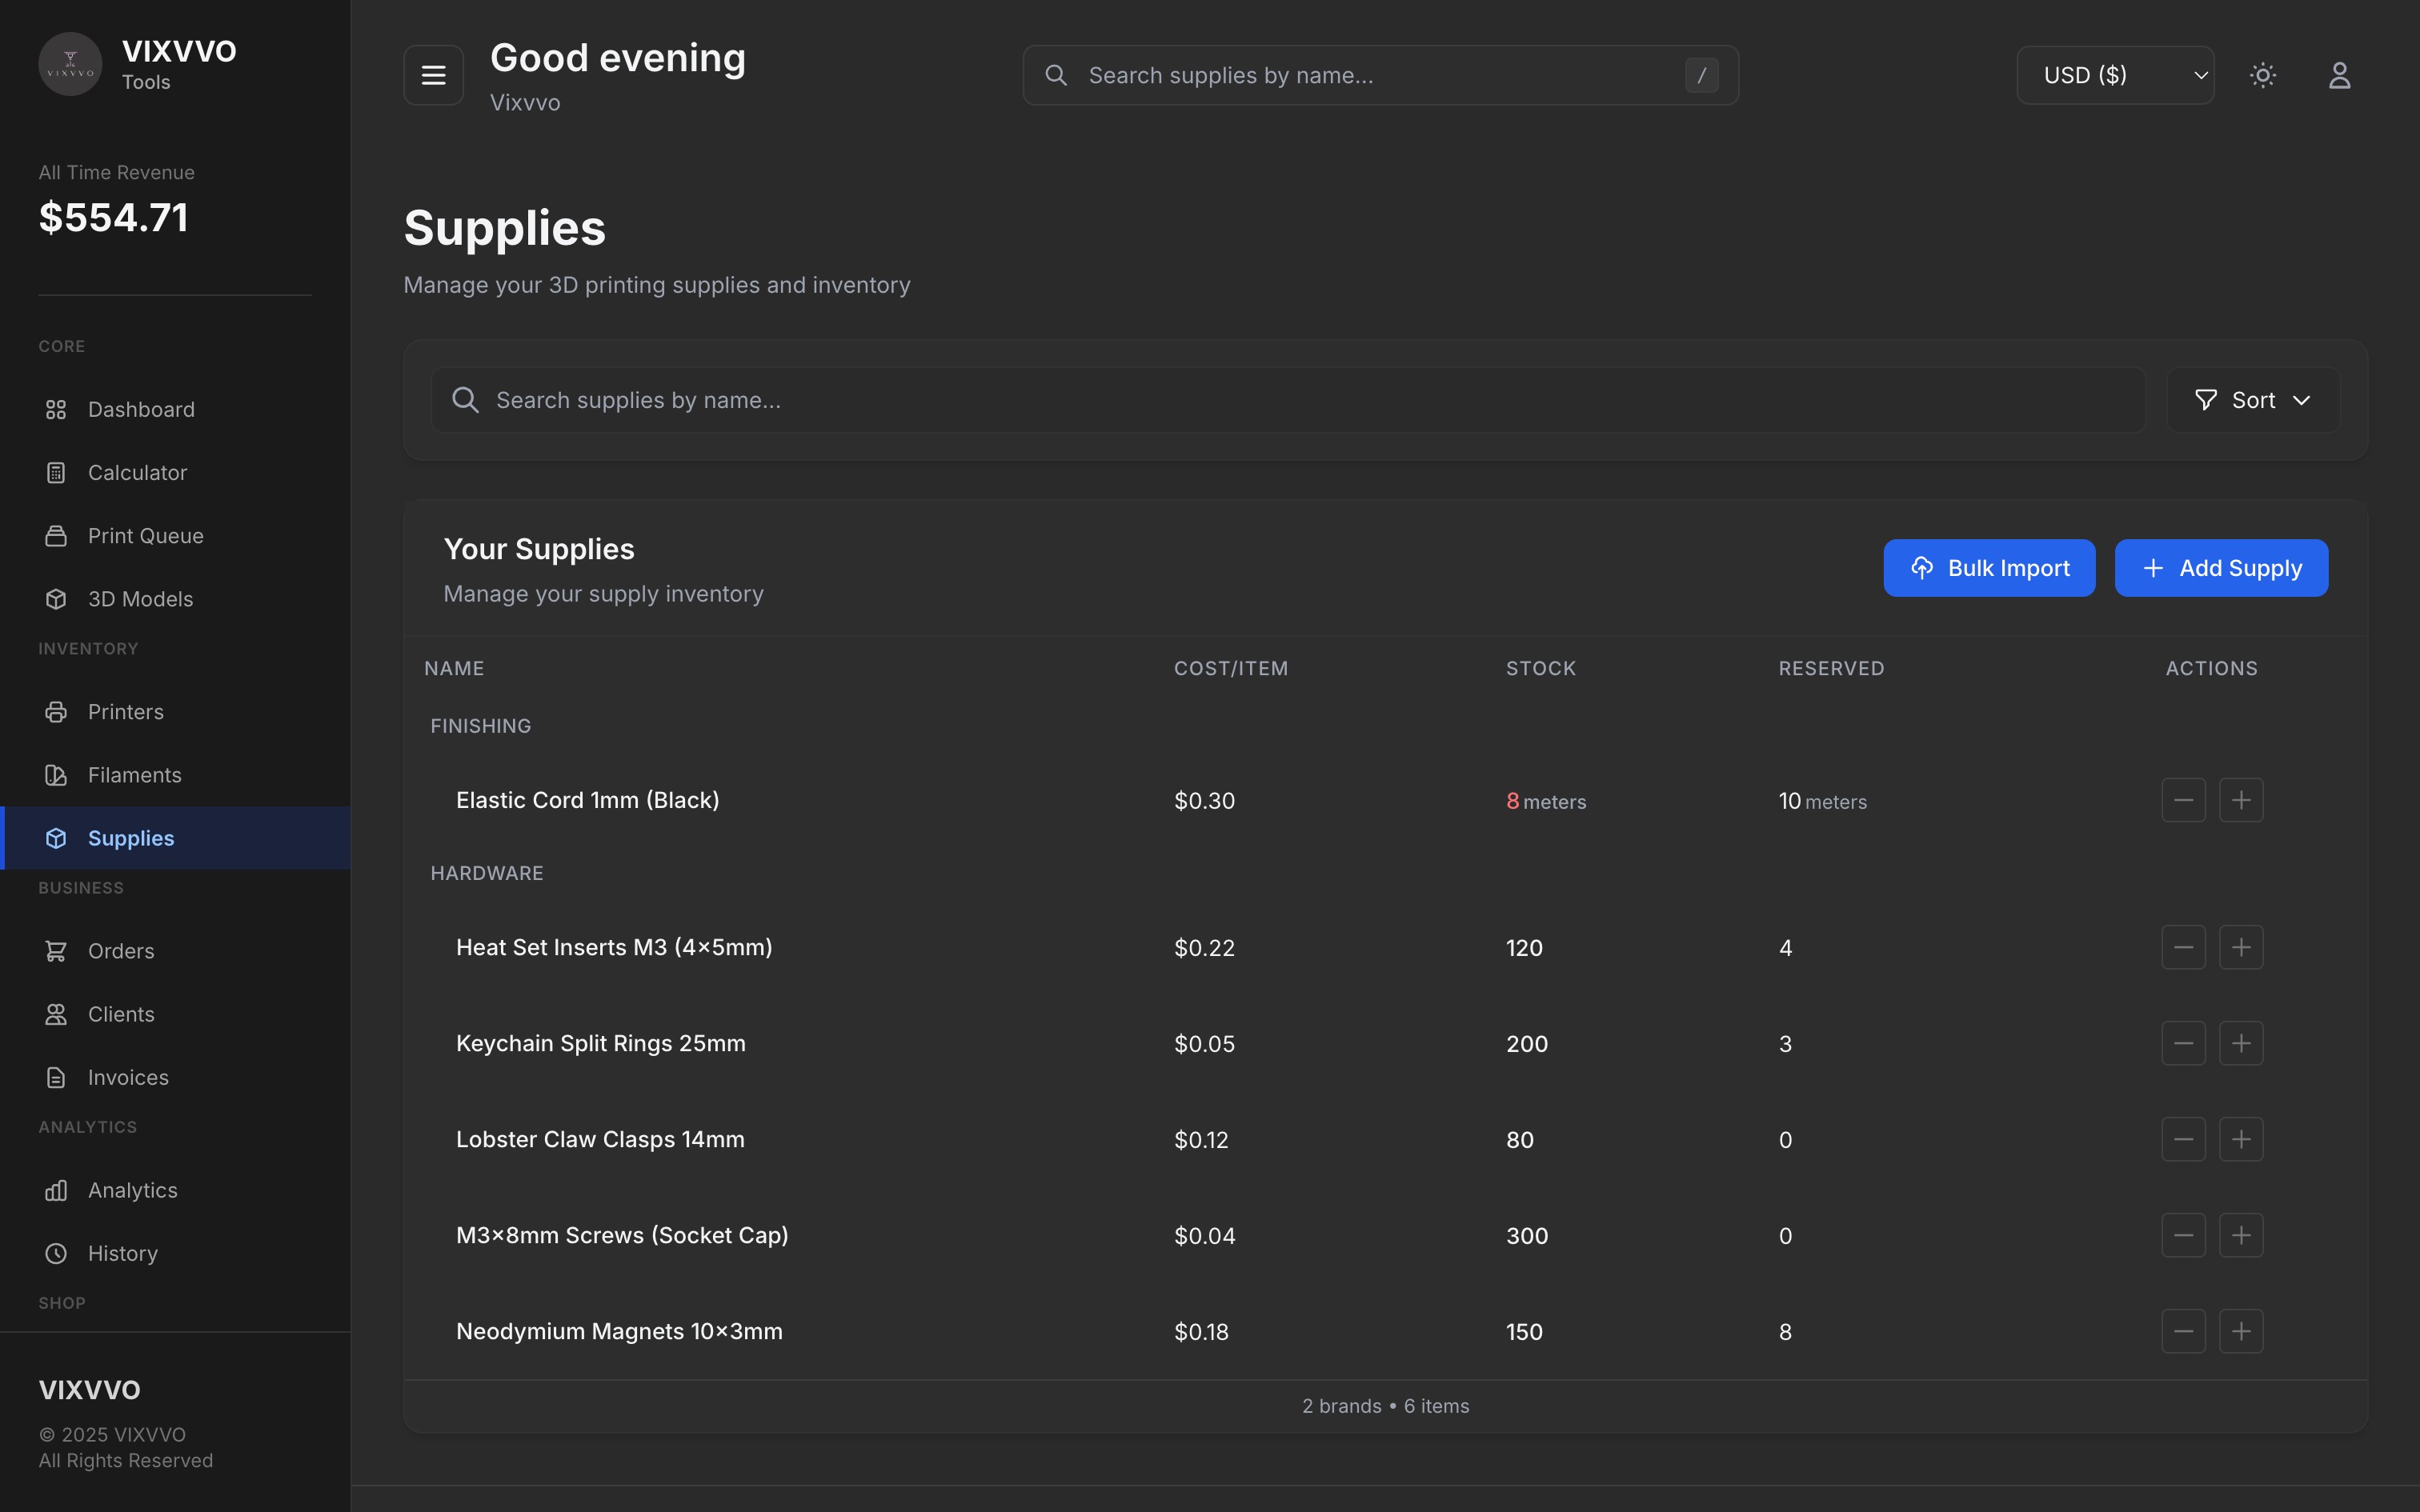Focus the top header search field
This screenshot has width=2420, height=1512.
(x=1380, y=75)
